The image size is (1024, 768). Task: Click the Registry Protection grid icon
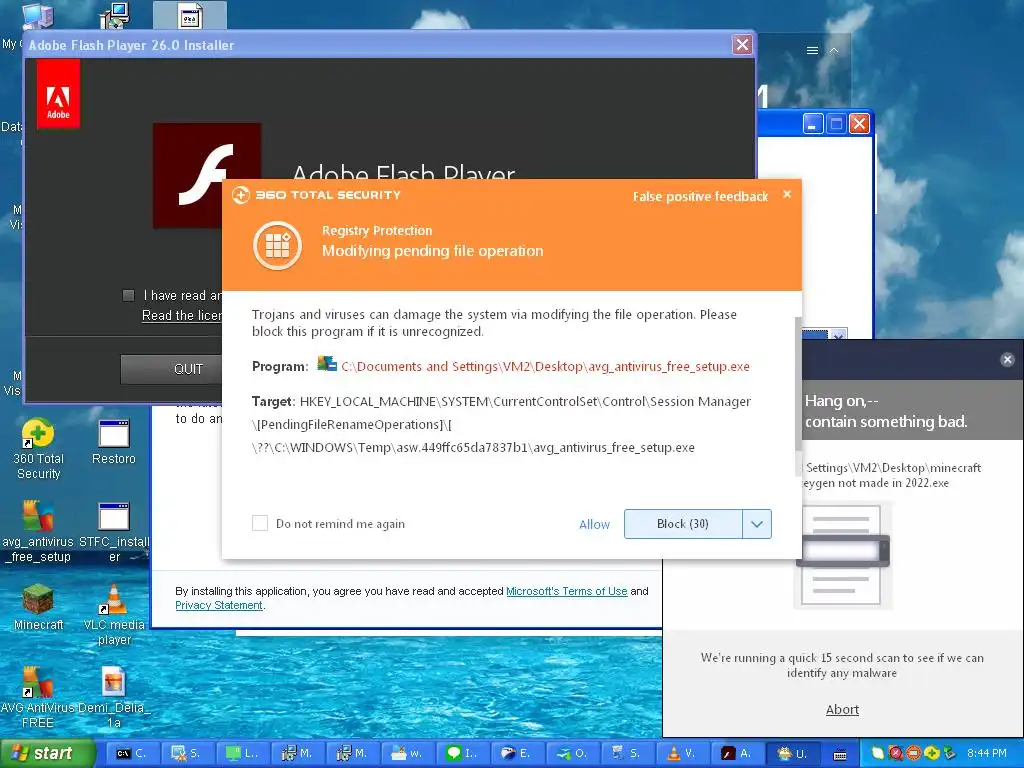coord(278,246)
